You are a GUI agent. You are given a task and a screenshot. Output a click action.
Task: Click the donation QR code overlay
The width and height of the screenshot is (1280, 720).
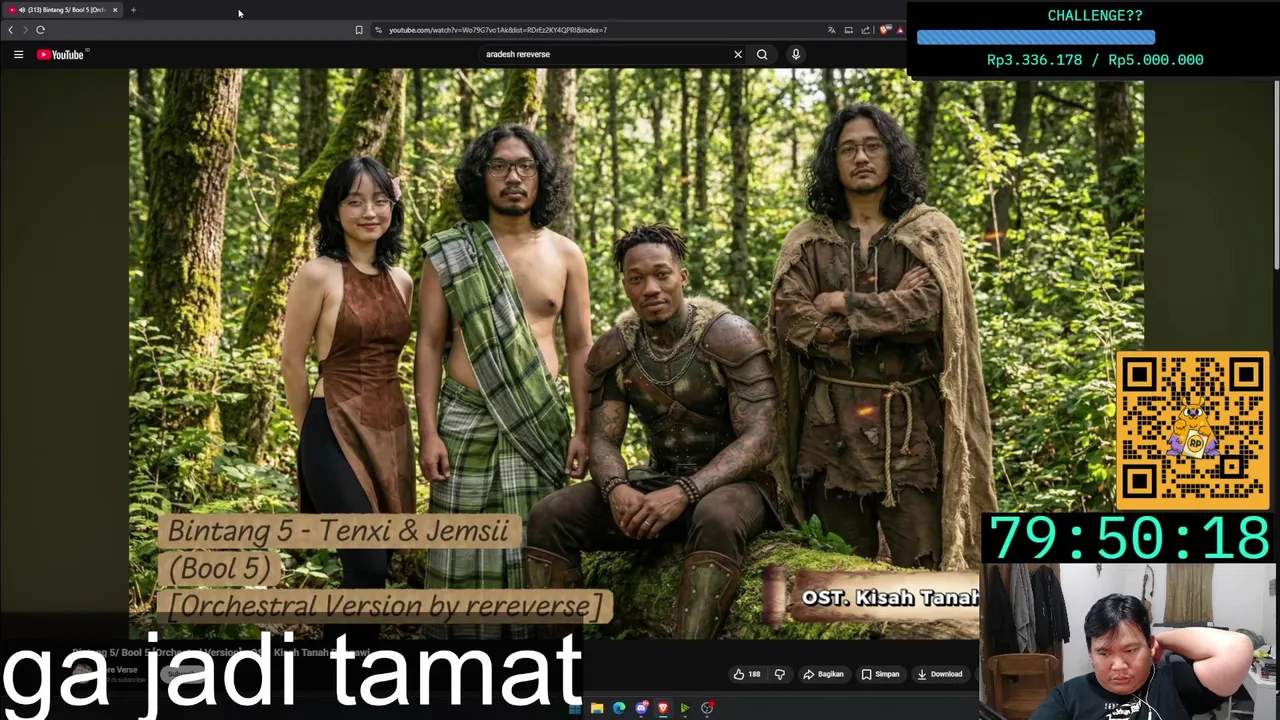click(1192, 430)
